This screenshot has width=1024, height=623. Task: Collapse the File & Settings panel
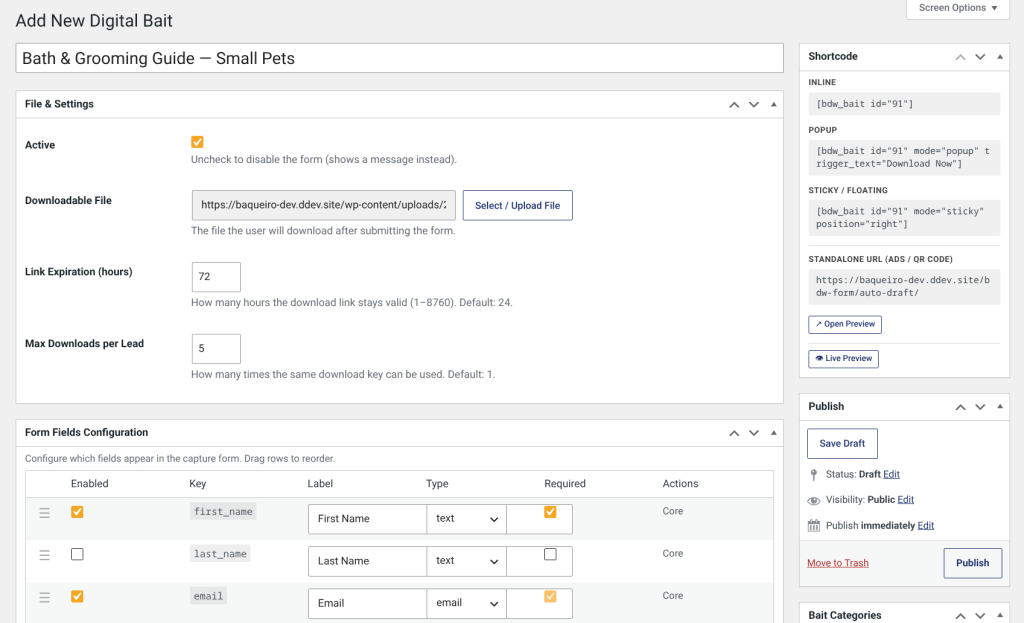774,104
